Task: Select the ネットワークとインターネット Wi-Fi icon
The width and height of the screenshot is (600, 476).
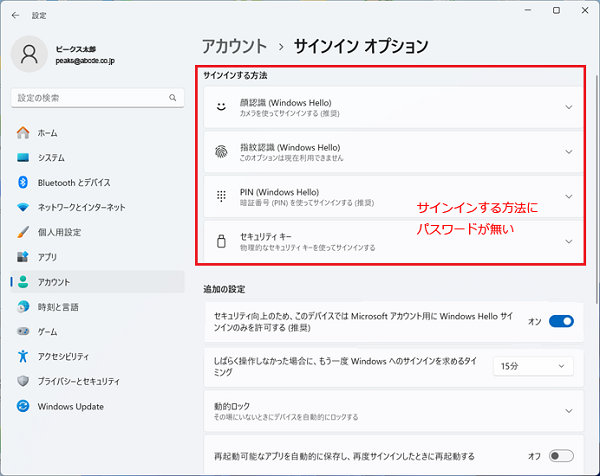Action: tap(23, 207)
